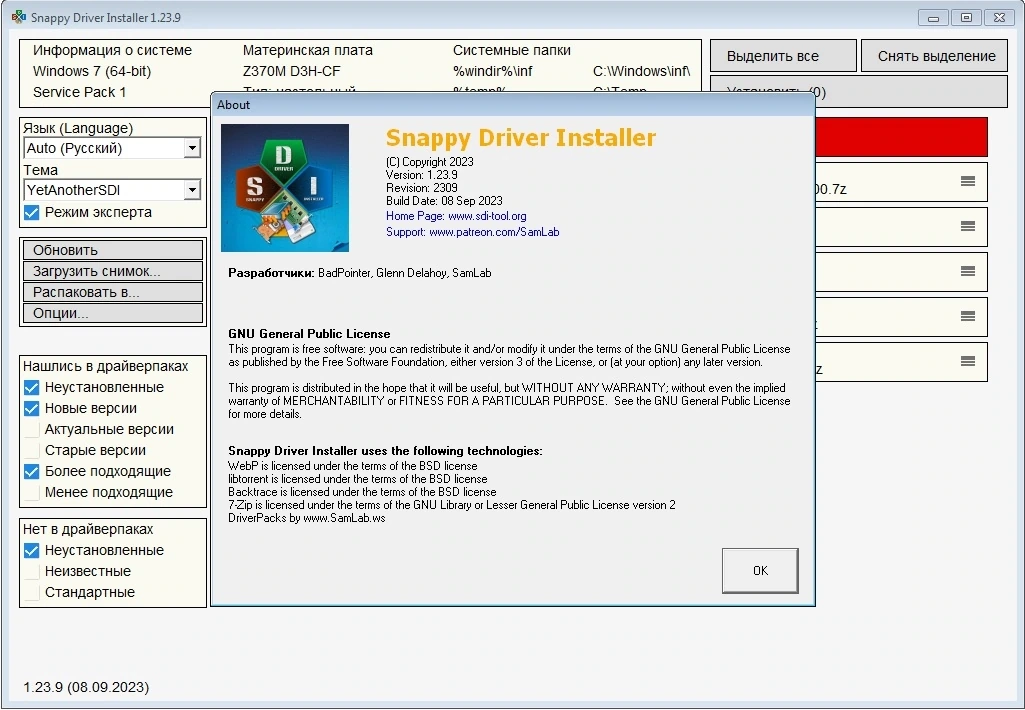Enable the Актуальные версии checkbox

click(31, 430)
